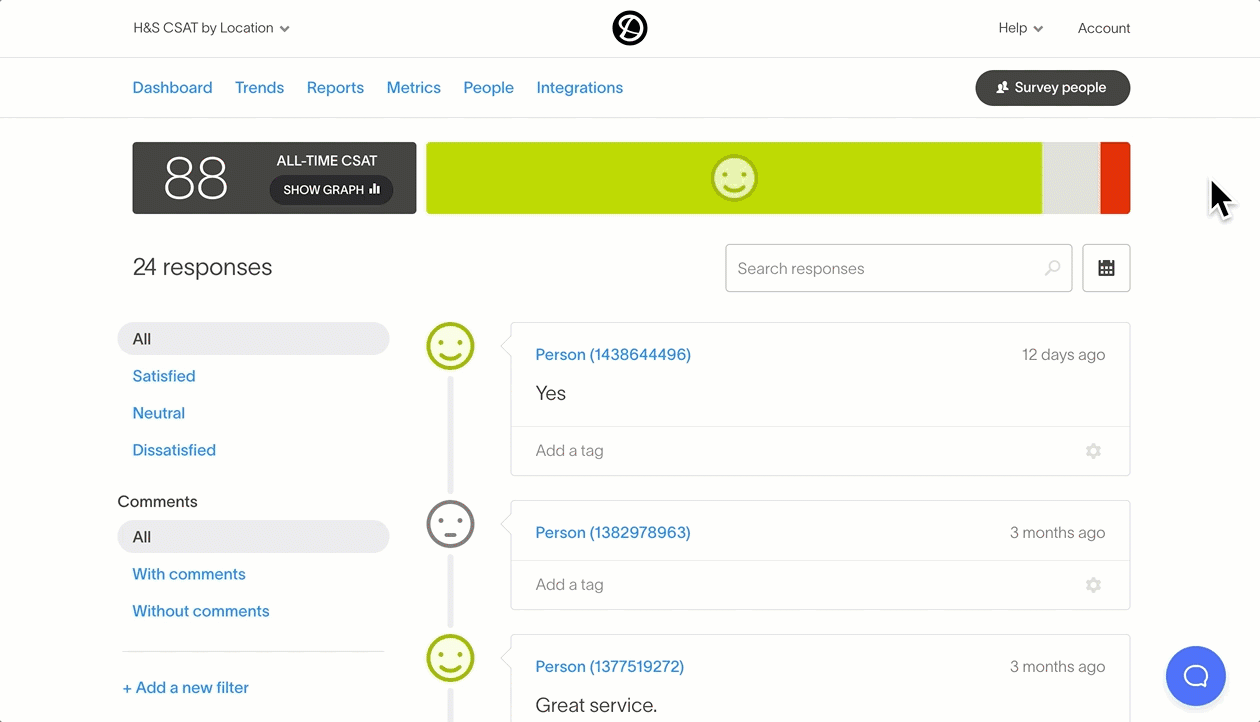Open the People tab
Viewport: 1260px width, 722px height.
(488, 87)
